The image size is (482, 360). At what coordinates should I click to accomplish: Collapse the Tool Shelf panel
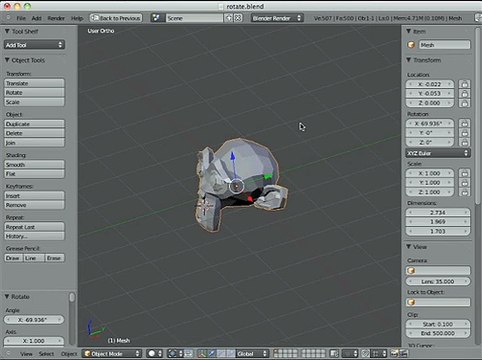click(7, 31)
